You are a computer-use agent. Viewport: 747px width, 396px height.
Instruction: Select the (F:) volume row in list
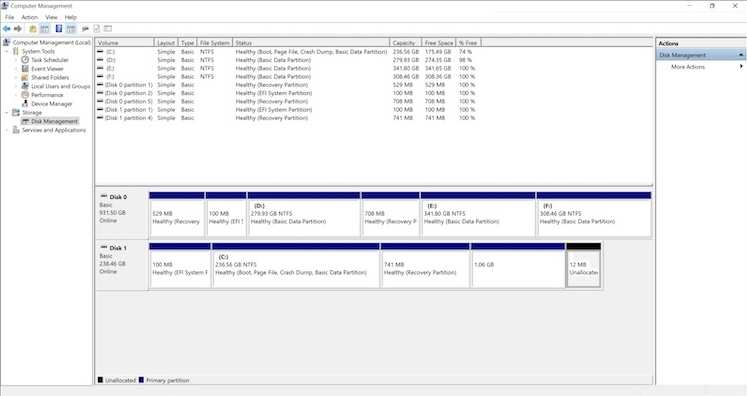point(288,76)
